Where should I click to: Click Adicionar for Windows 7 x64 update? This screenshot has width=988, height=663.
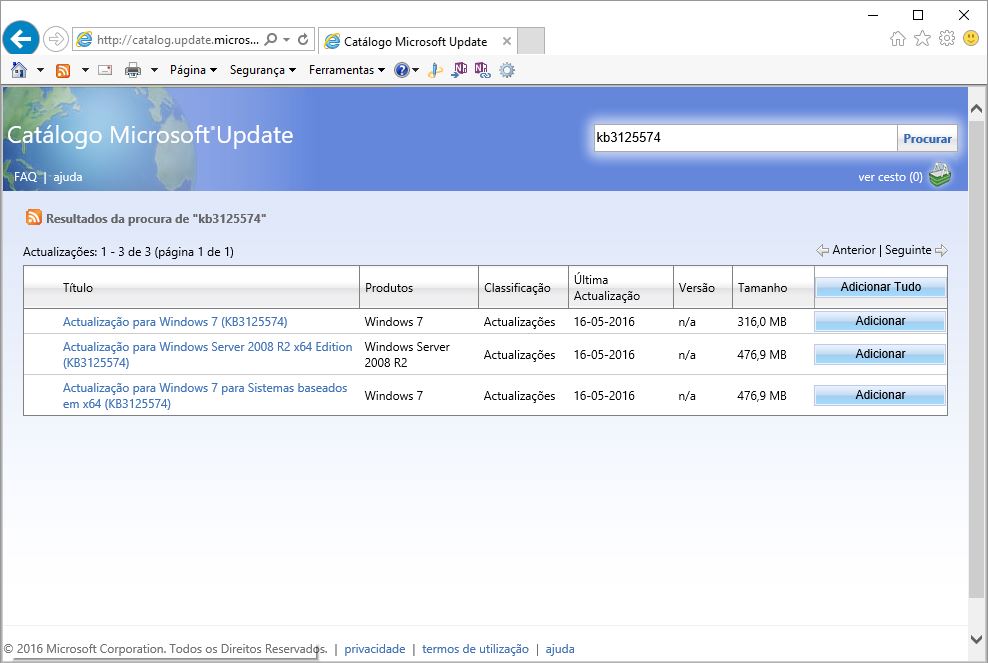(x=880, y=395)
